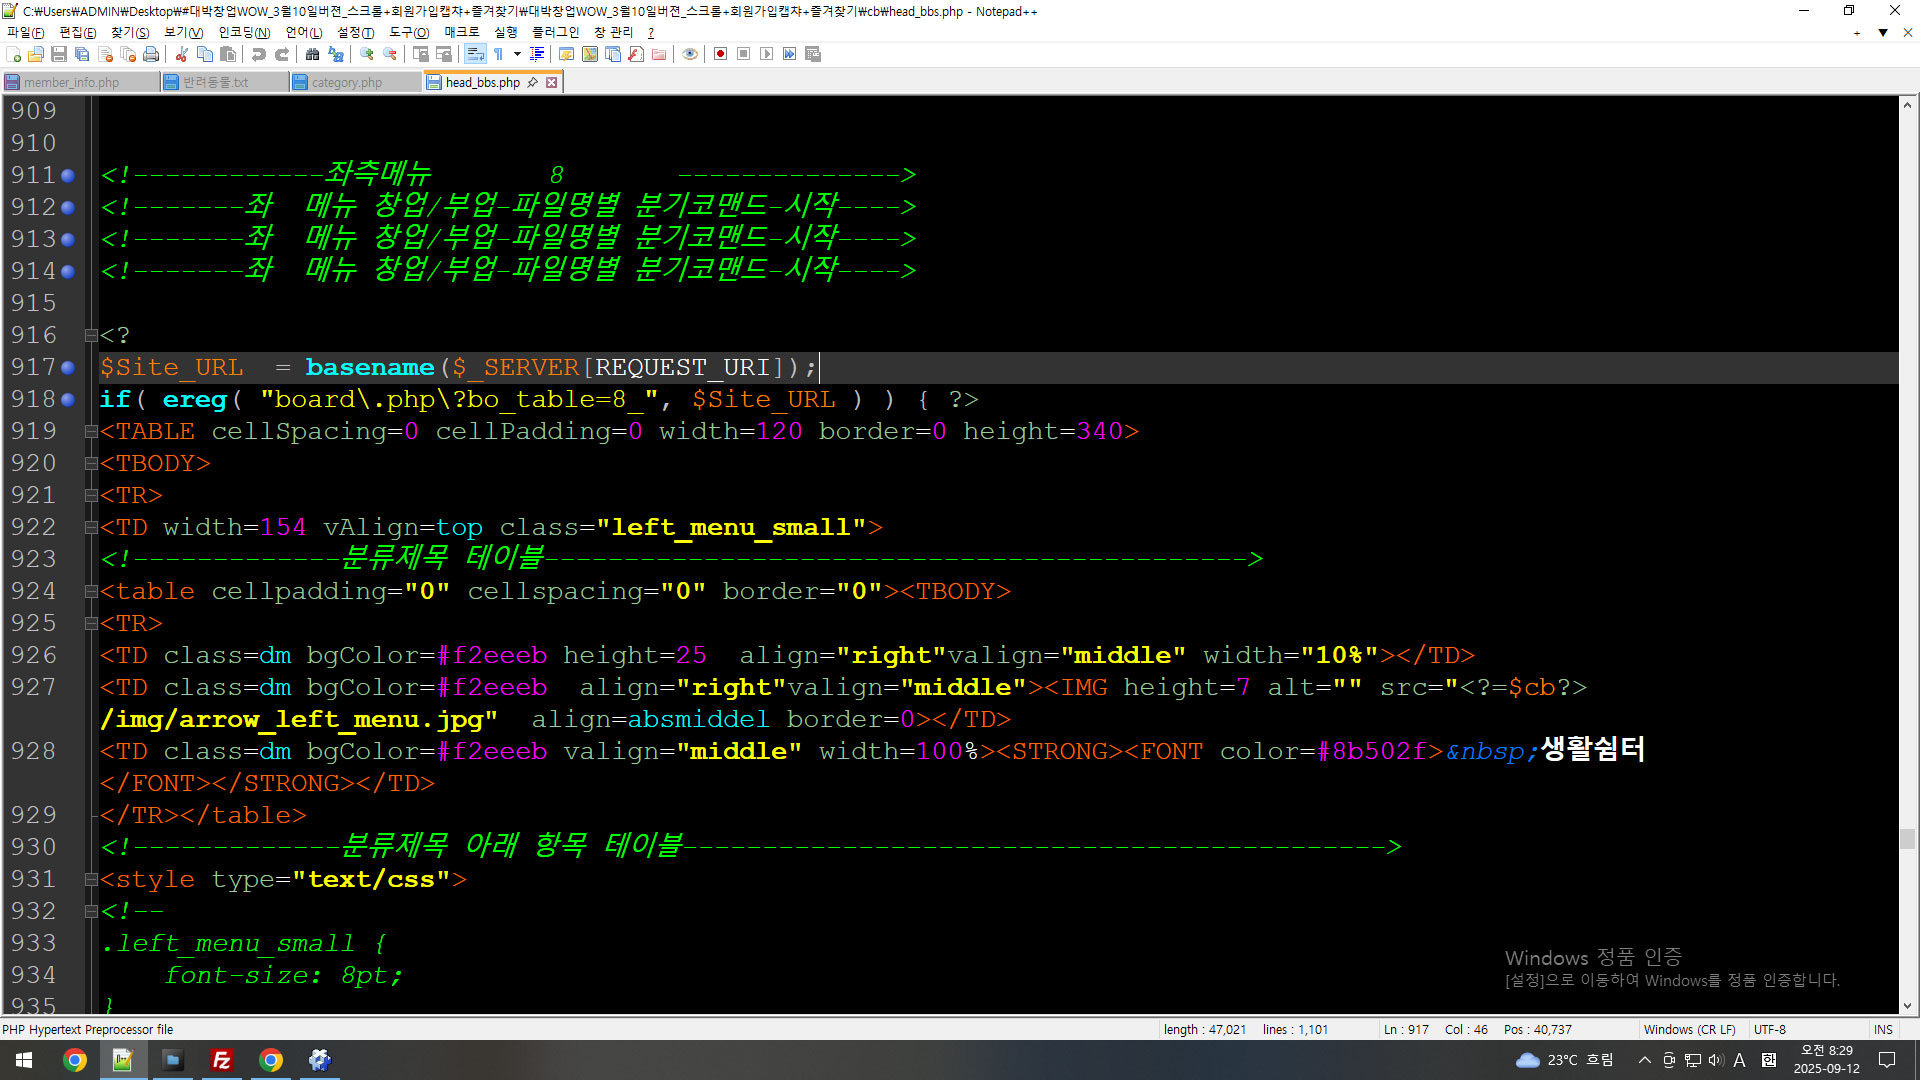Collapse the TABLE fold at line 919
The height and width of the screenshot is (1080, 1920).
point(91,431)
